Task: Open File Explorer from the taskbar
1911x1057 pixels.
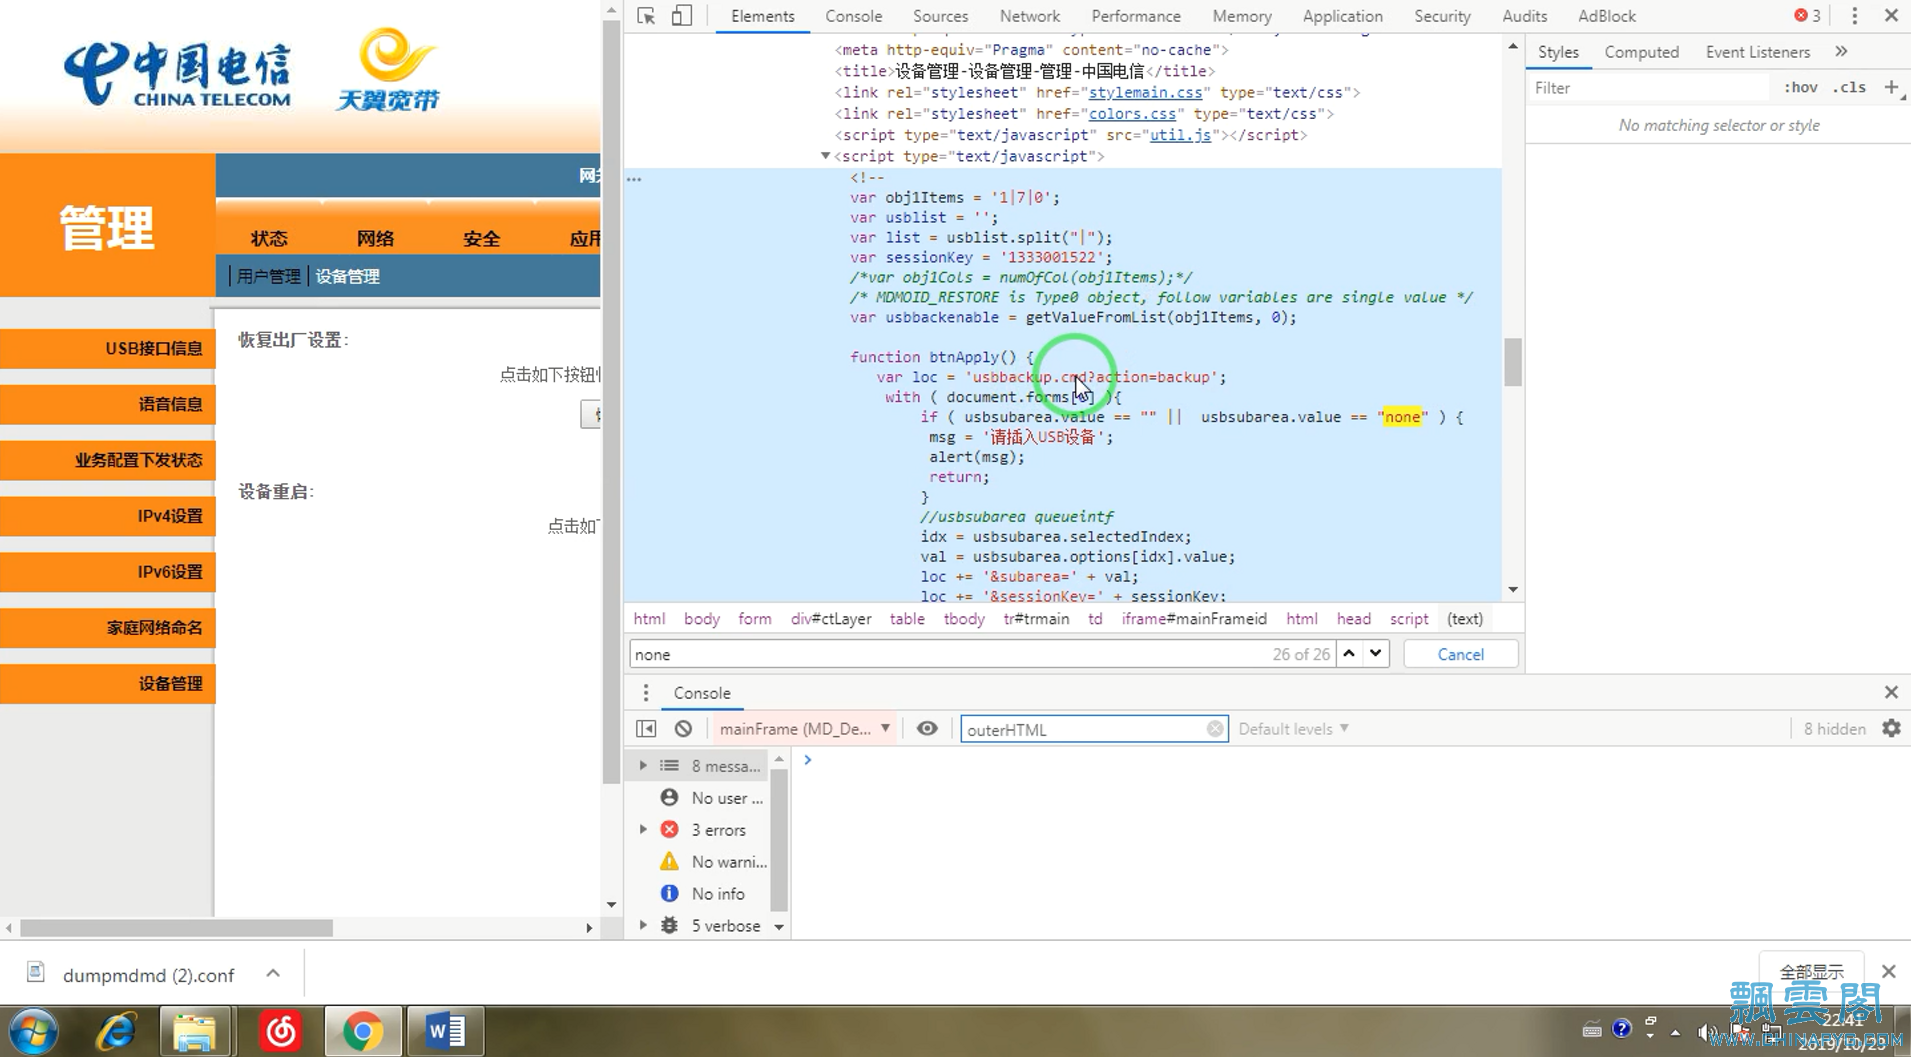Action: tap(194, 1031)
